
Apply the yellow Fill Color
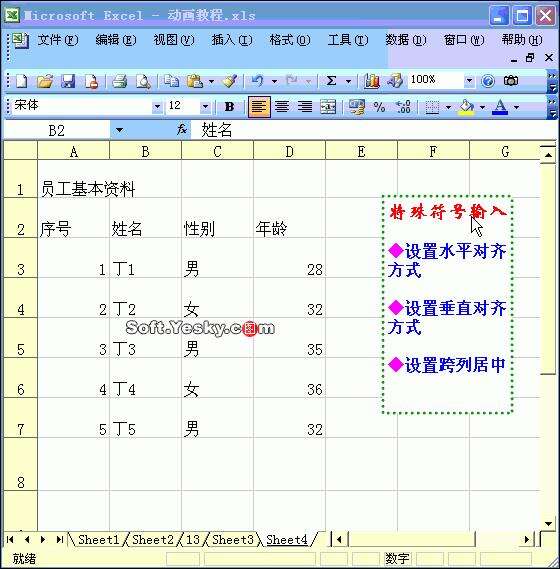[x=467, y=107]
